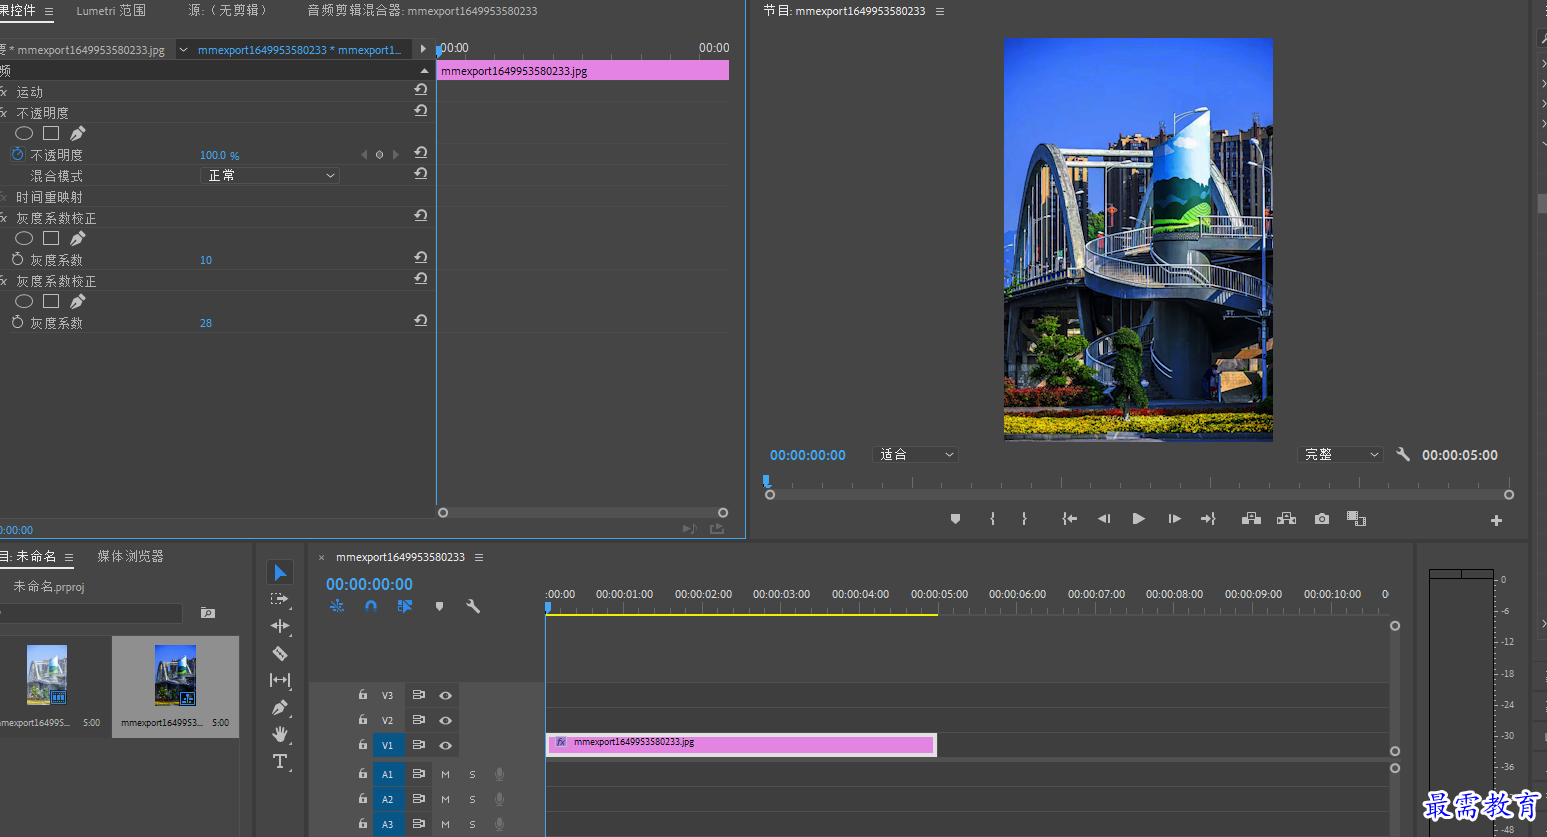Toggle V3 track visibility eye

tap(445, 695)
